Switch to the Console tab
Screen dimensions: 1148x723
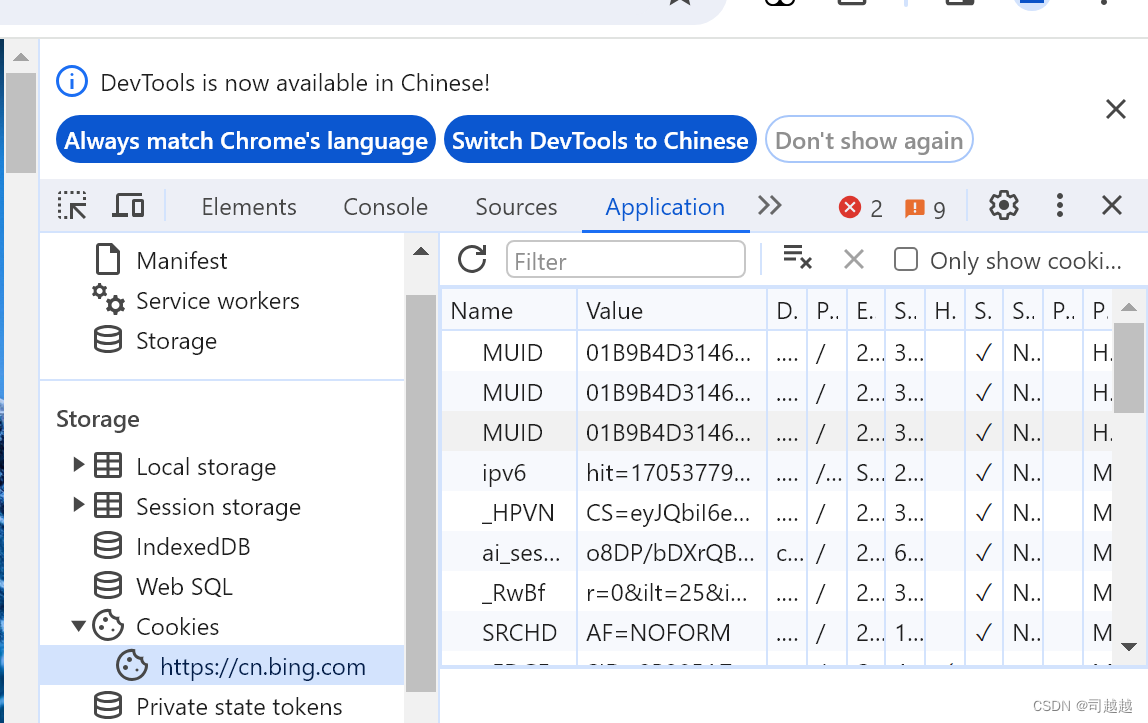coord(385,207)
